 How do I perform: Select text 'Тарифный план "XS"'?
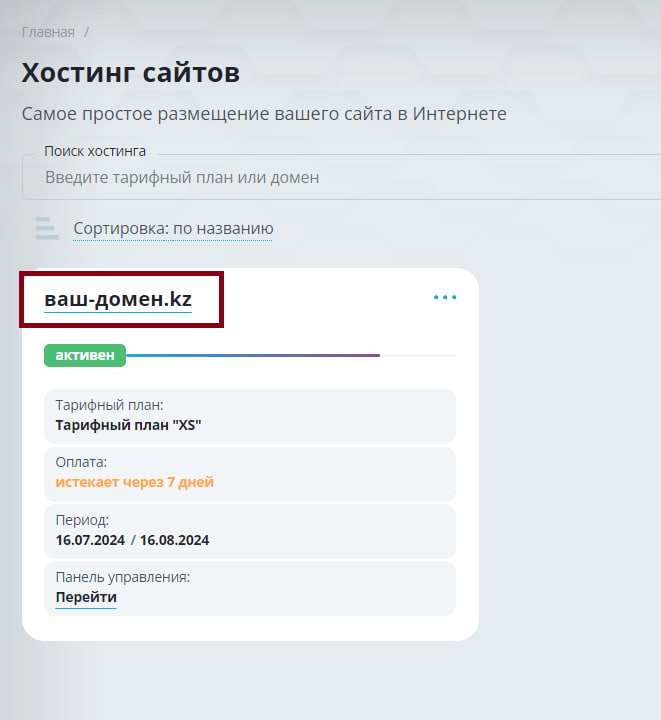(129, 425)
